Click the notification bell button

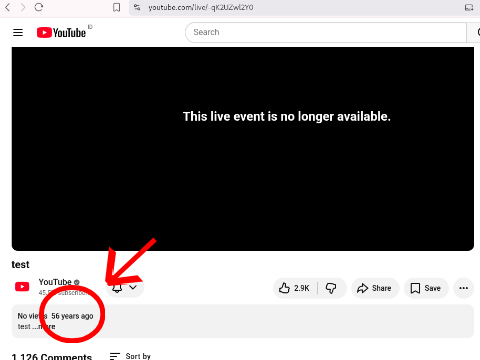click(x=117, y=288)
